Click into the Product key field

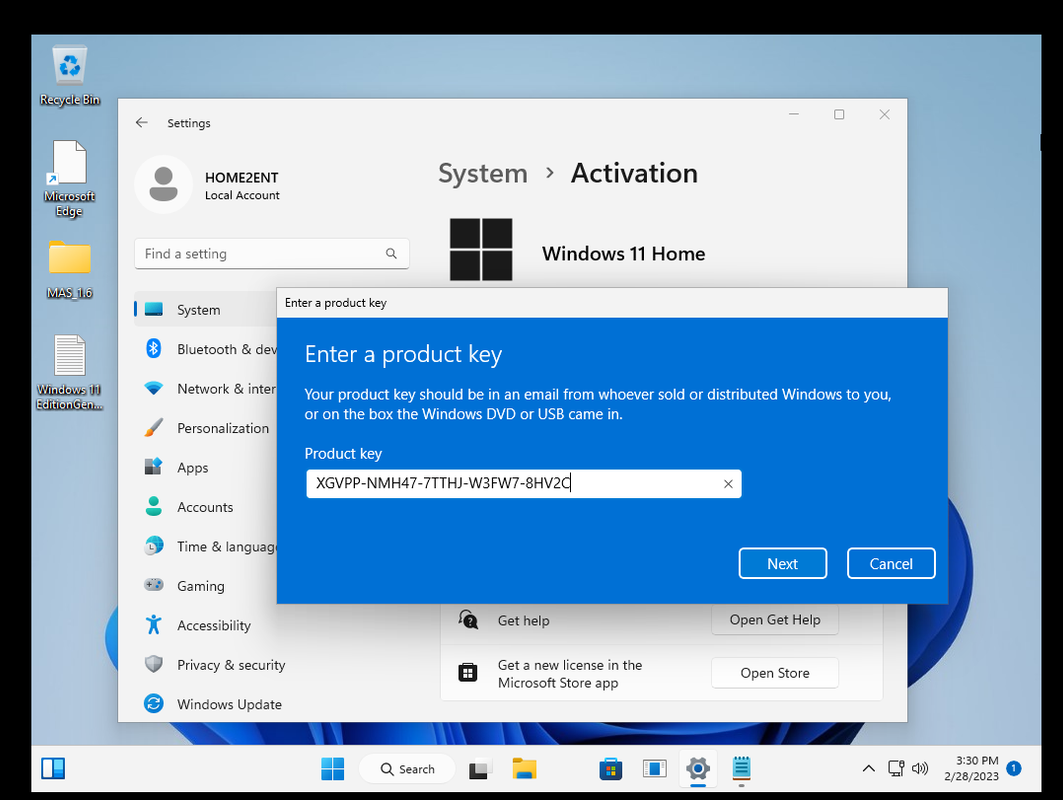[x=523, y=484]
